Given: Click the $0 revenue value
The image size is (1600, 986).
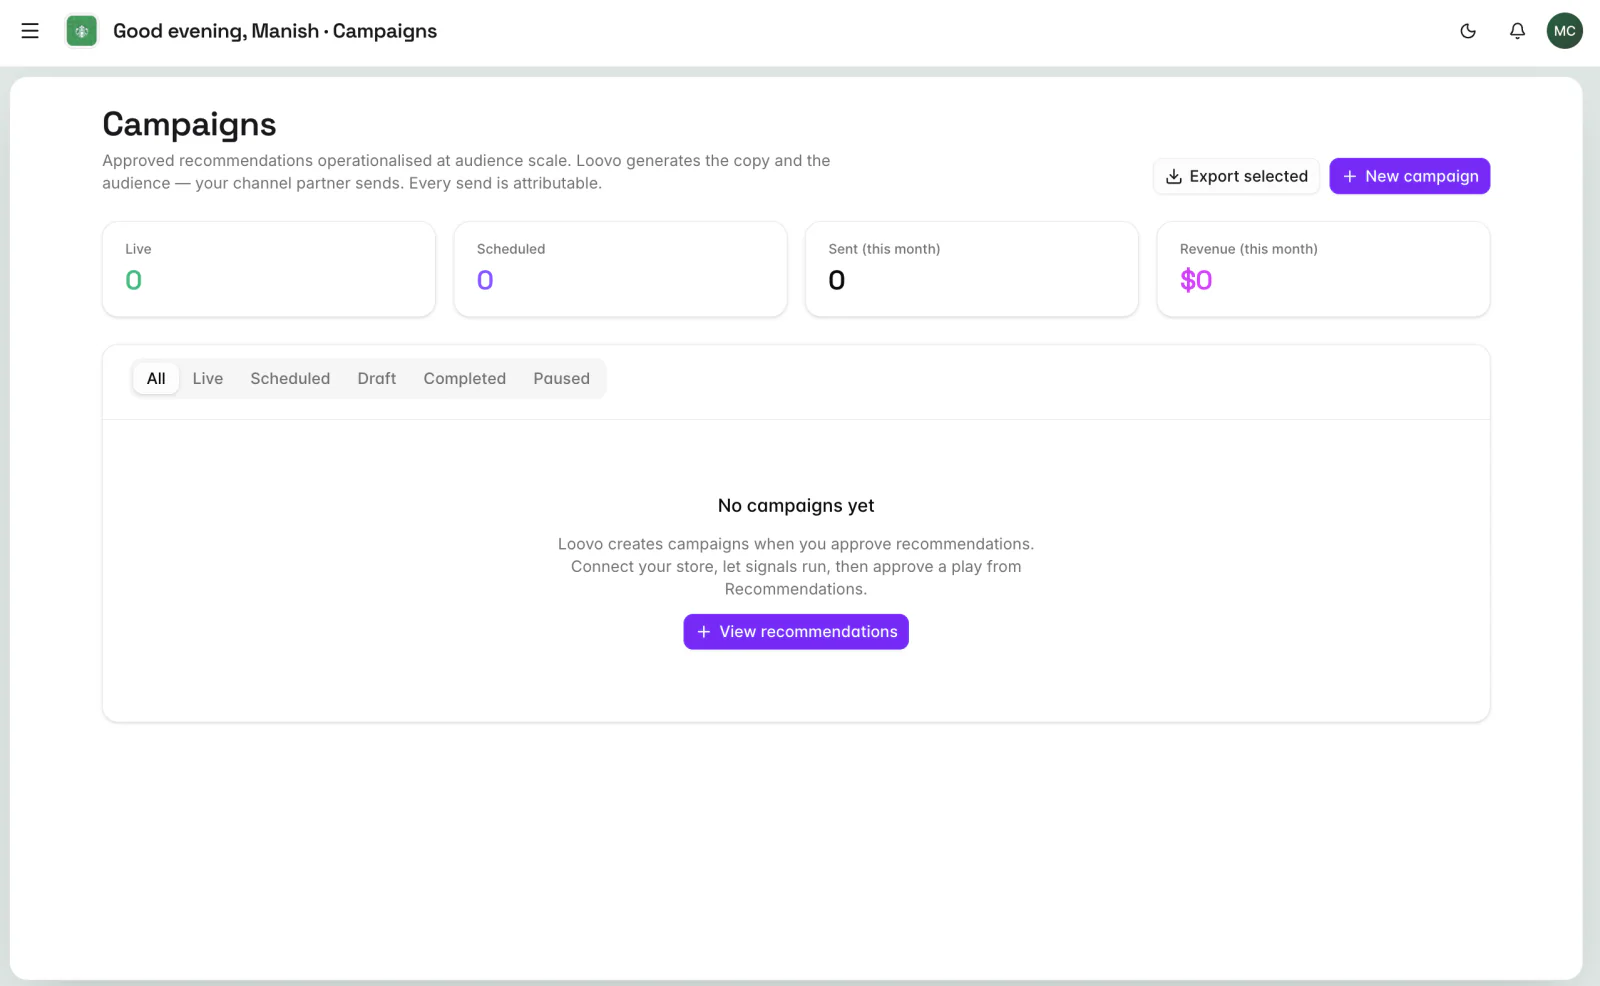Looking at the screenshot, I should pyautogui.click(x=1196, y=280).
